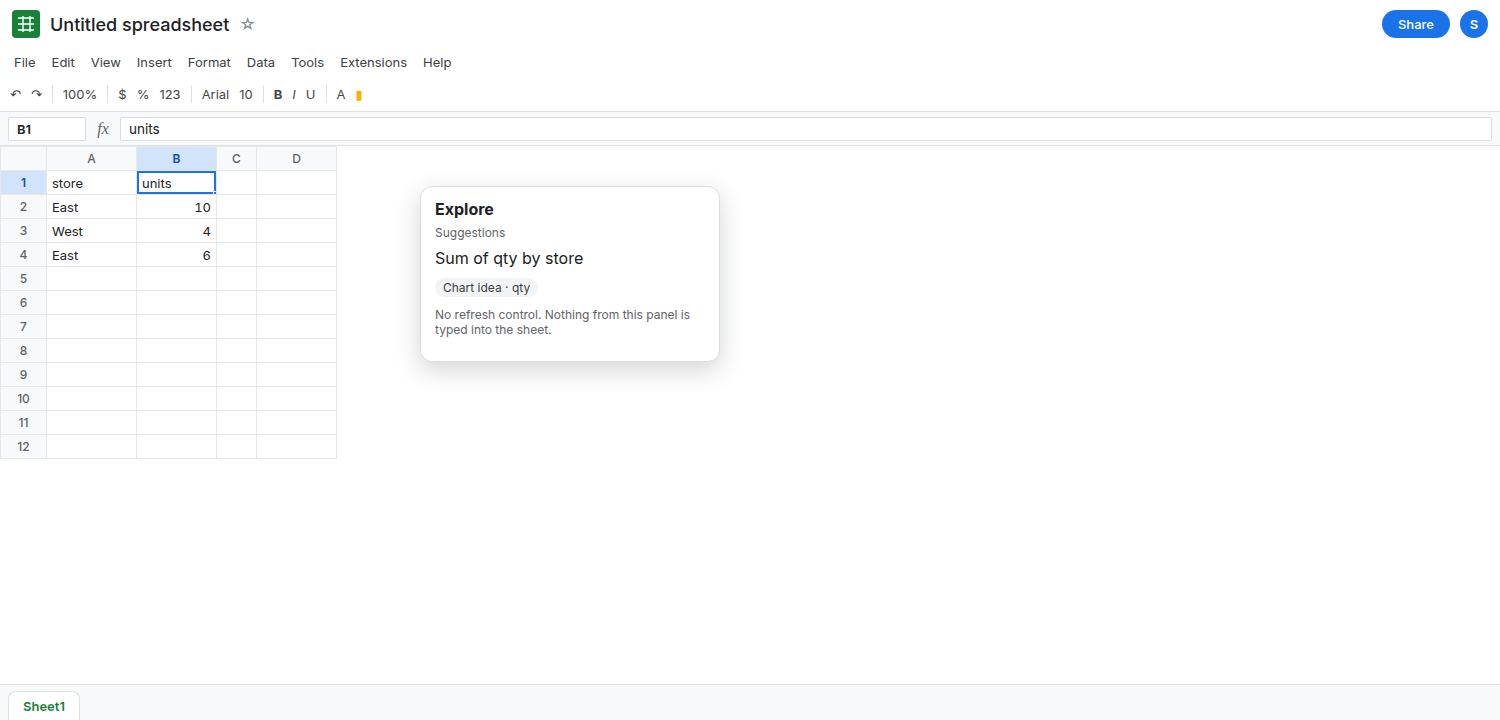Screen dimensions: 1500x720
Task: Switch to the Sheet1 tab
Action: 44,706
